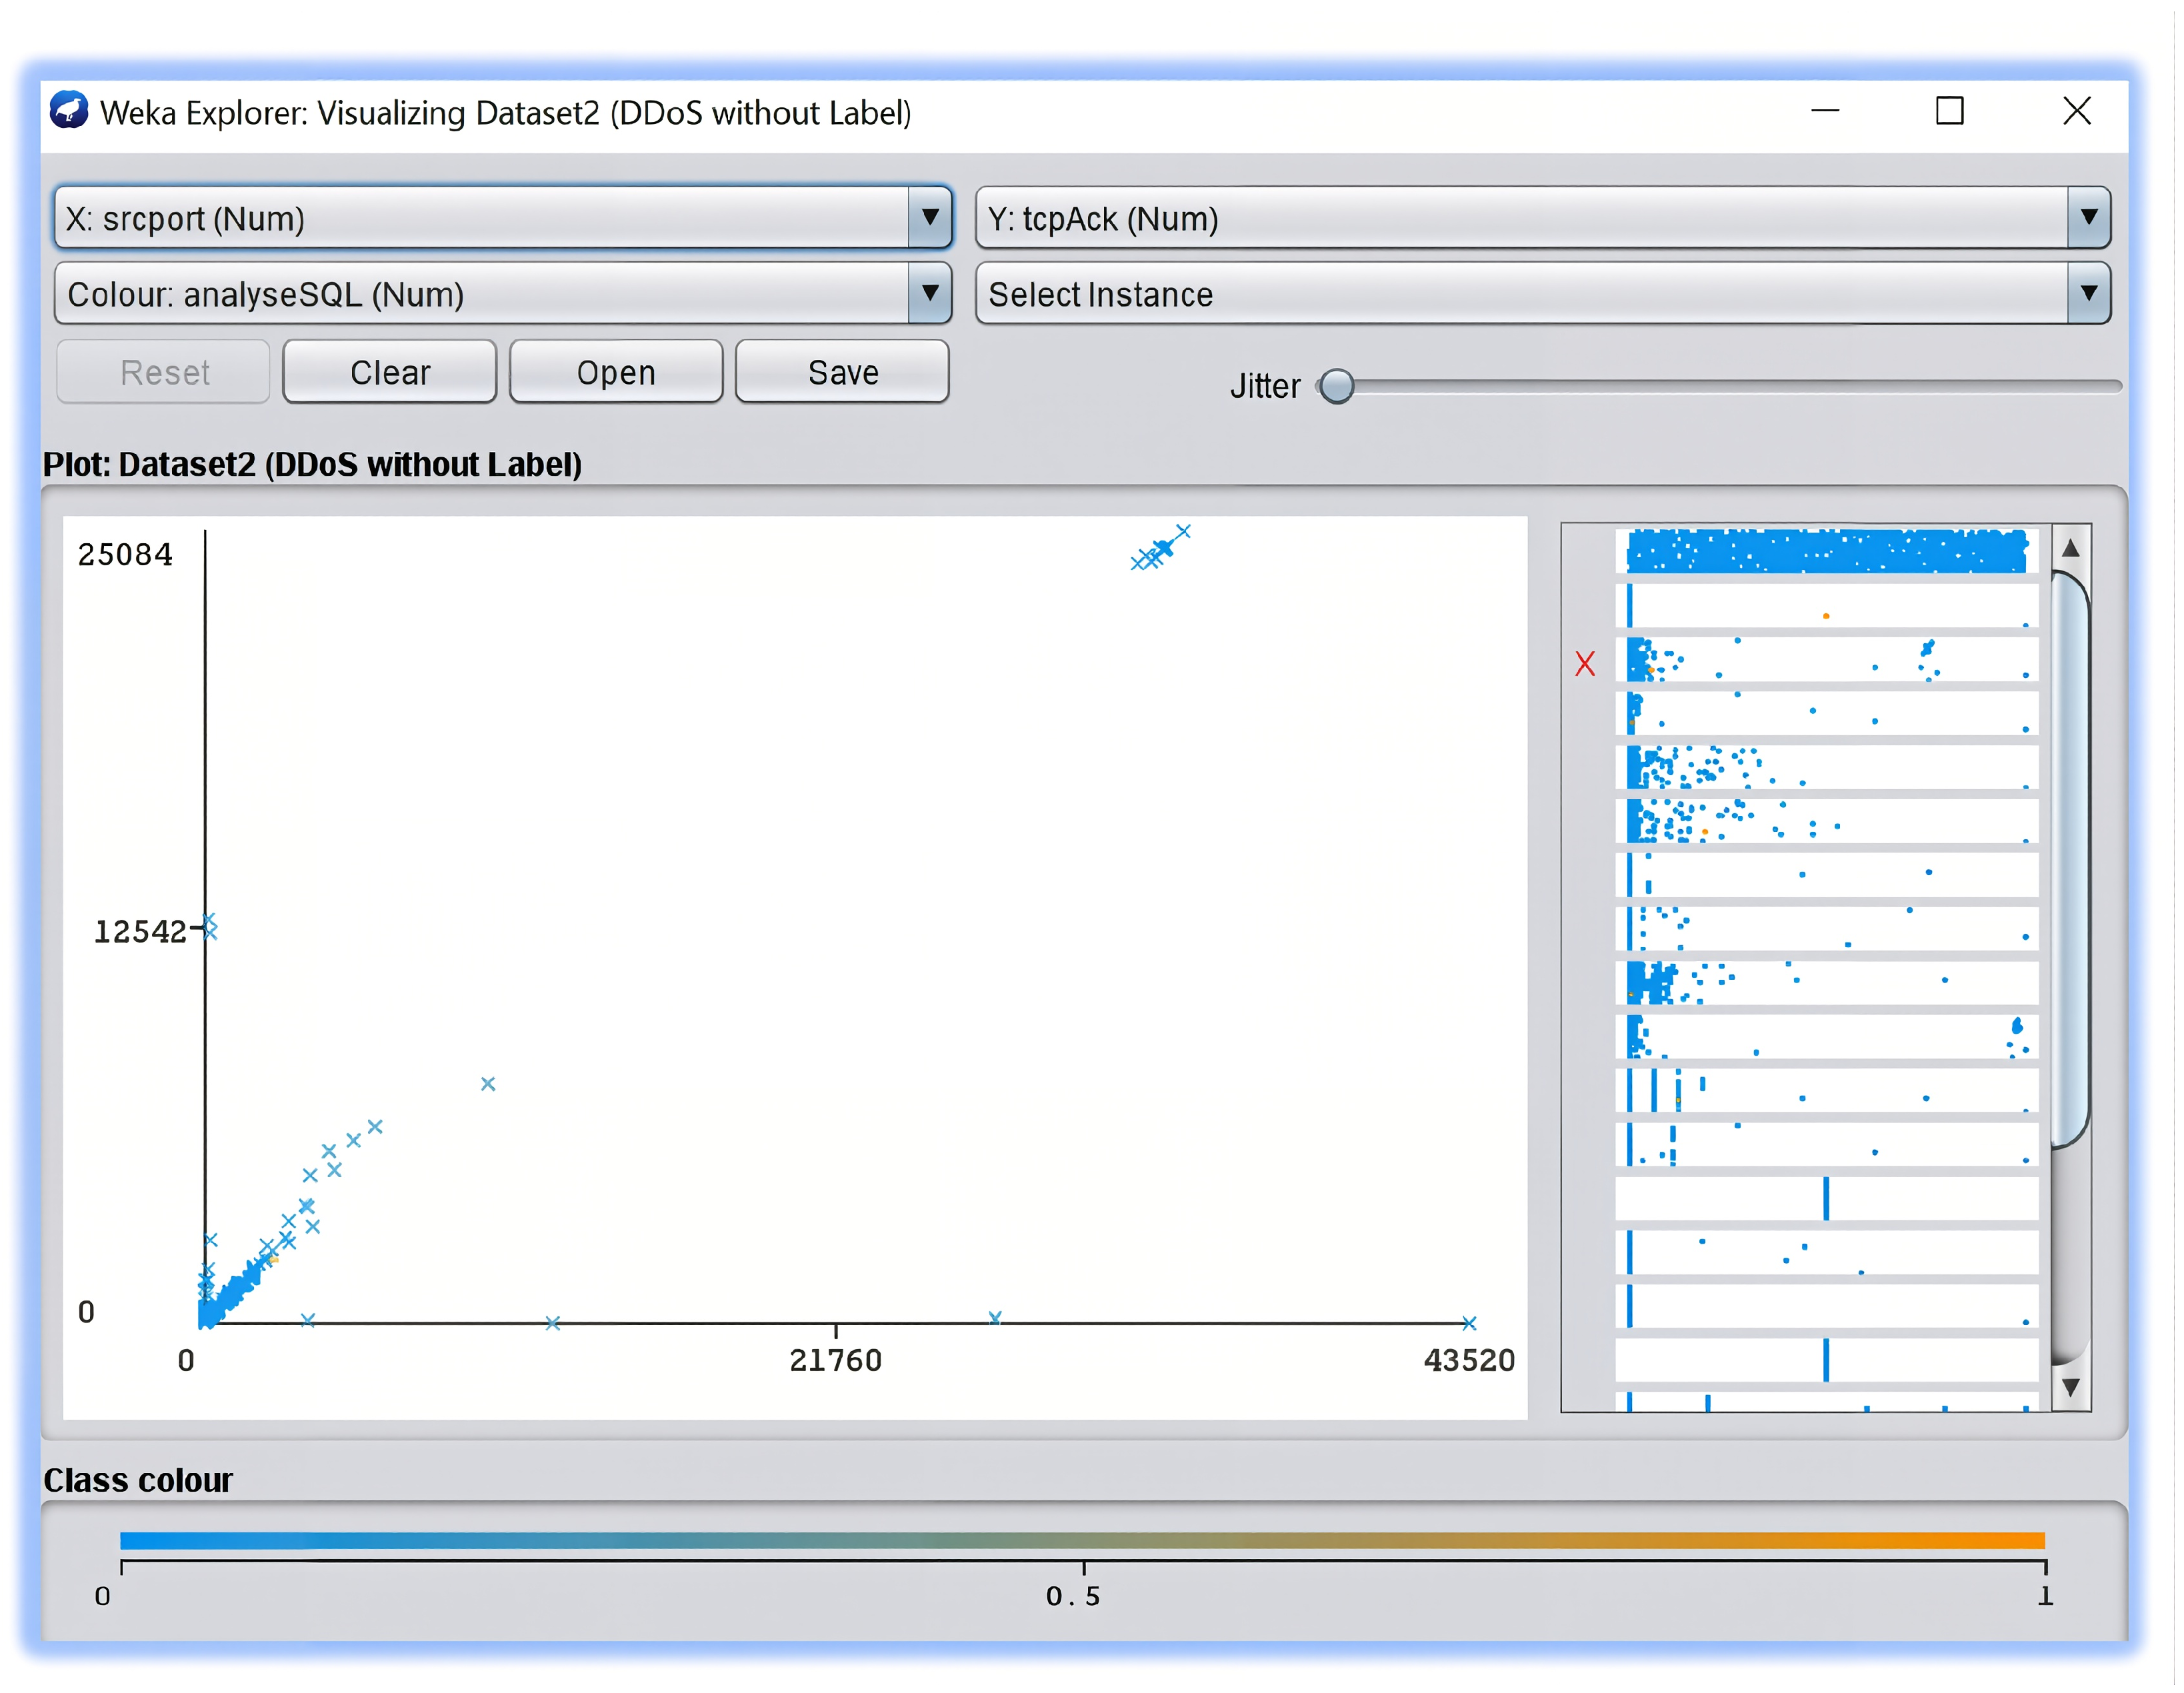Open the X: srcport (Num) dropdown arrow
The height and width of the screenshot is (1693, 2184).
pos(930,218)
